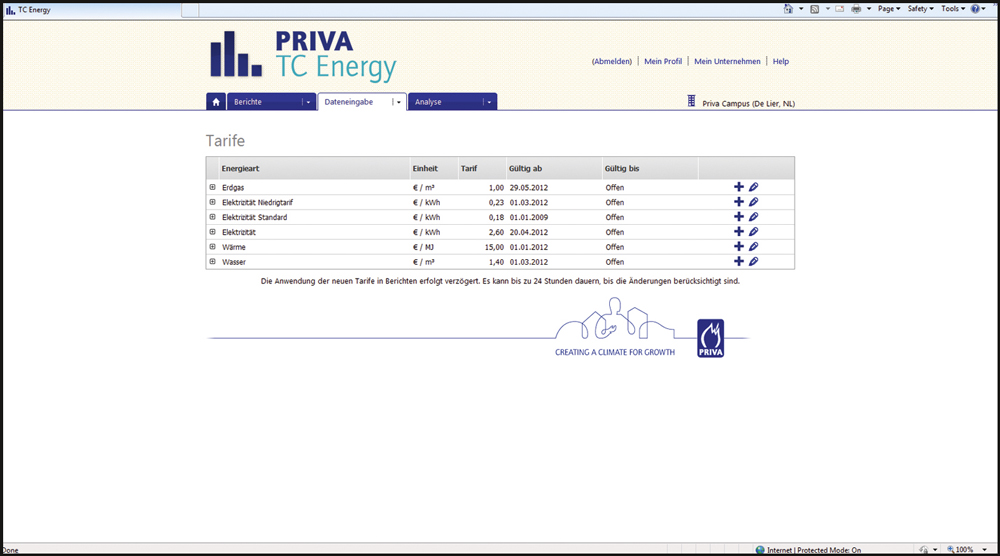Click the Energieart column header
Viewport: 1000px width, 556px height.
(240, 168)
